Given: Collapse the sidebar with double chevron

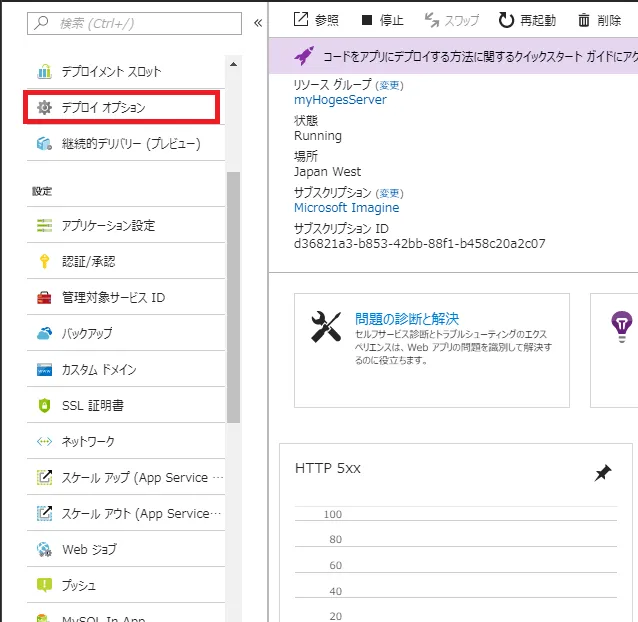Looking at the screenshot, I should [x=257, y=22].
